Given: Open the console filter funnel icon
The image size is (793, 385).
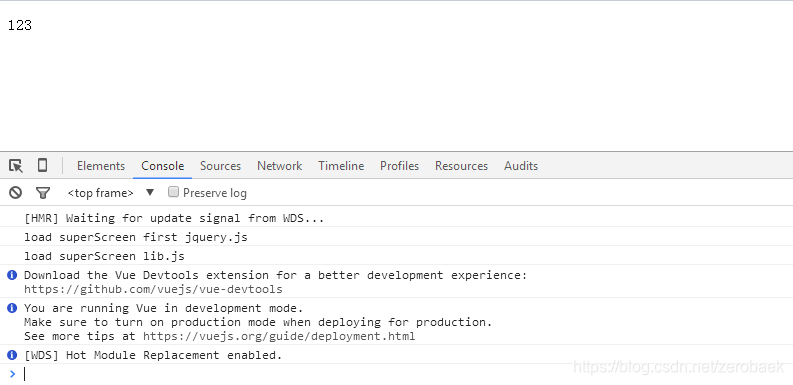Looking at the screenshot, I should click(43, 193).
